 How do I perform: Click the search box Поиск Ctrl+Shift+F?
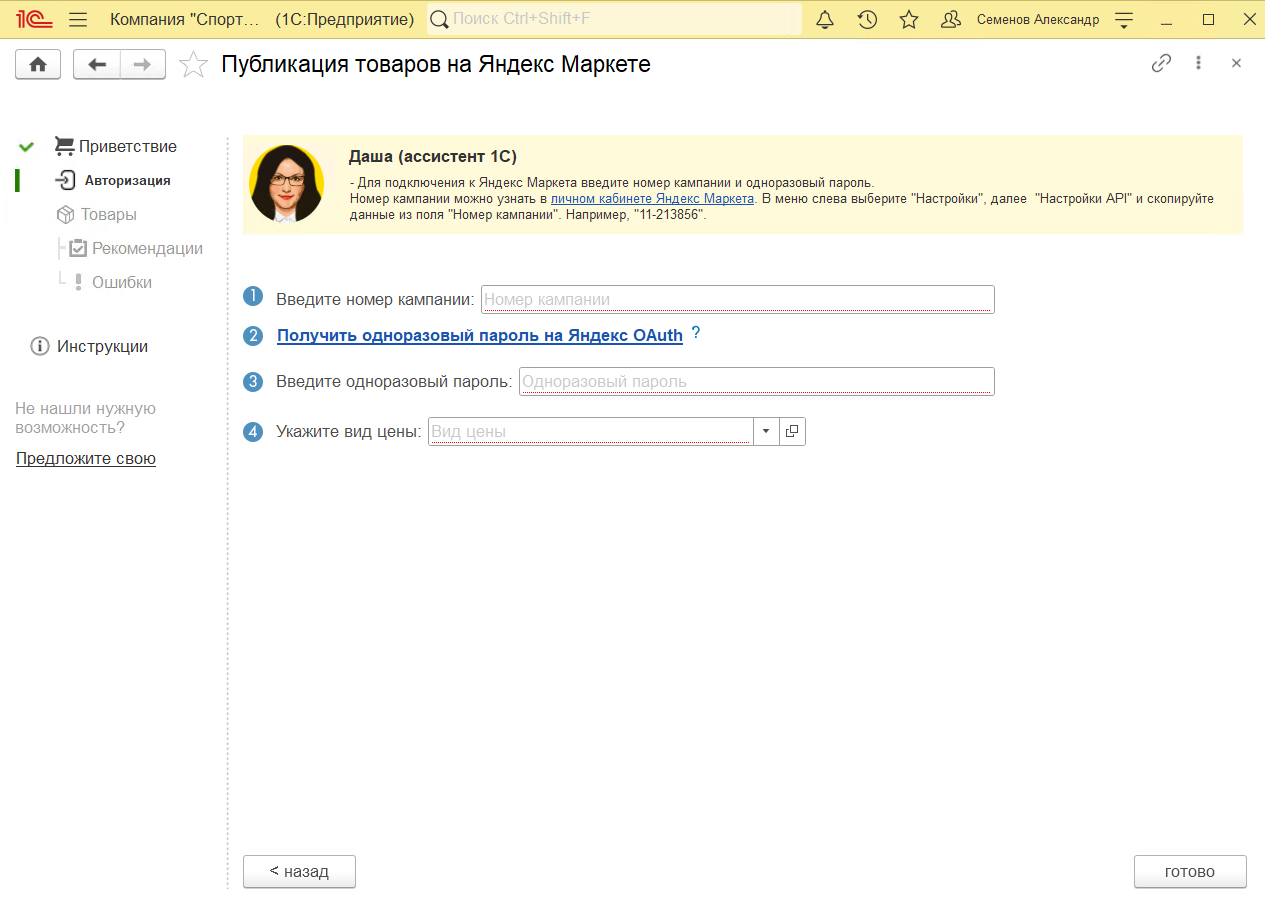tap(615, 19)
